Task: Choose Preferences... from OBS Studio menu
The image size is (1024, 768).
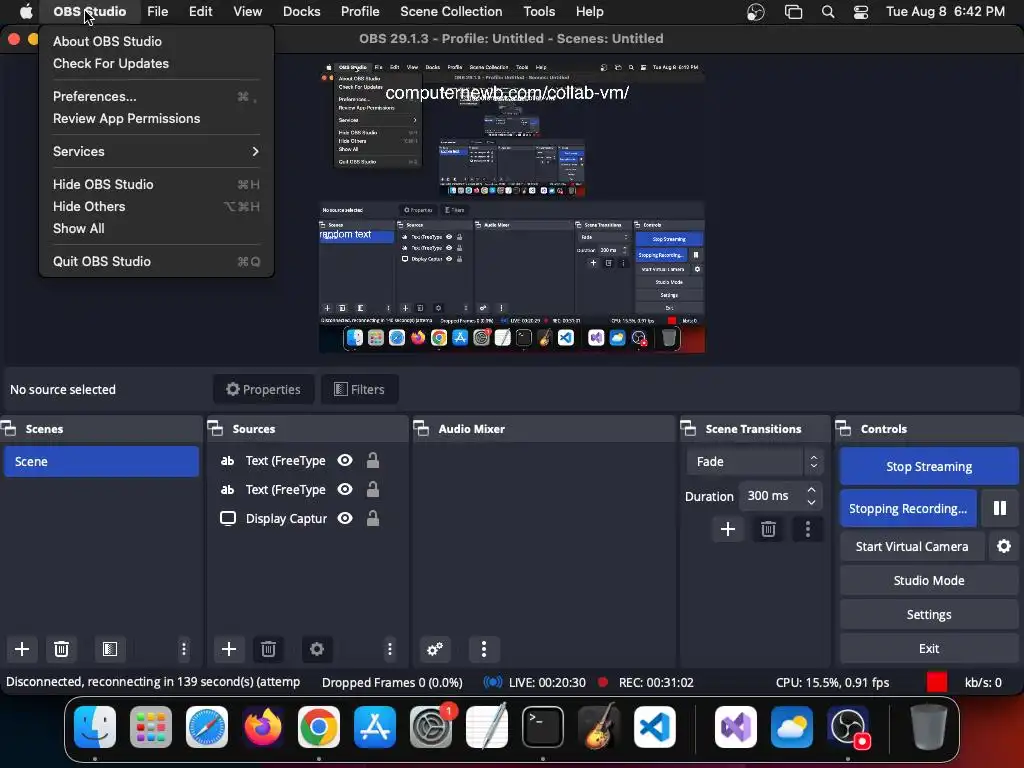Action: click(x=156, y=97)
